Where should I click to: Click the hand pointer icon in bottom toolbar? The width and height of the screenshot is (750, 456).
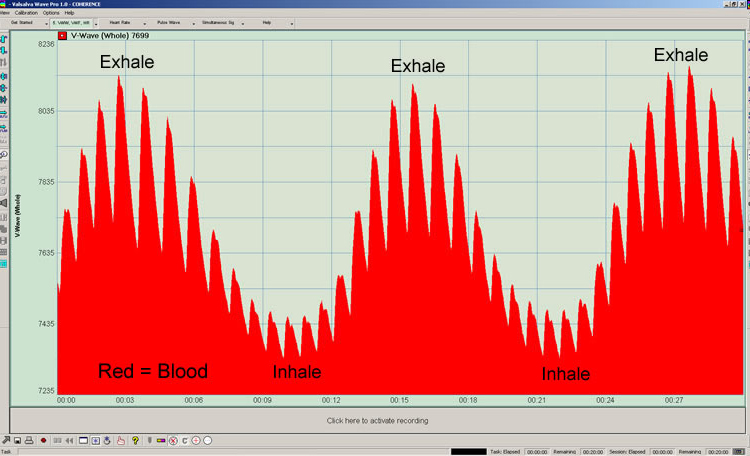point(121,441)
